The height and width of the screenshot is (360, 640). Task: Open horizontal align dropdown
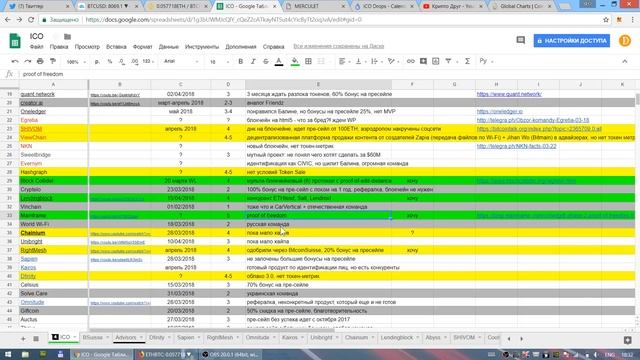(x=344, y=61)
